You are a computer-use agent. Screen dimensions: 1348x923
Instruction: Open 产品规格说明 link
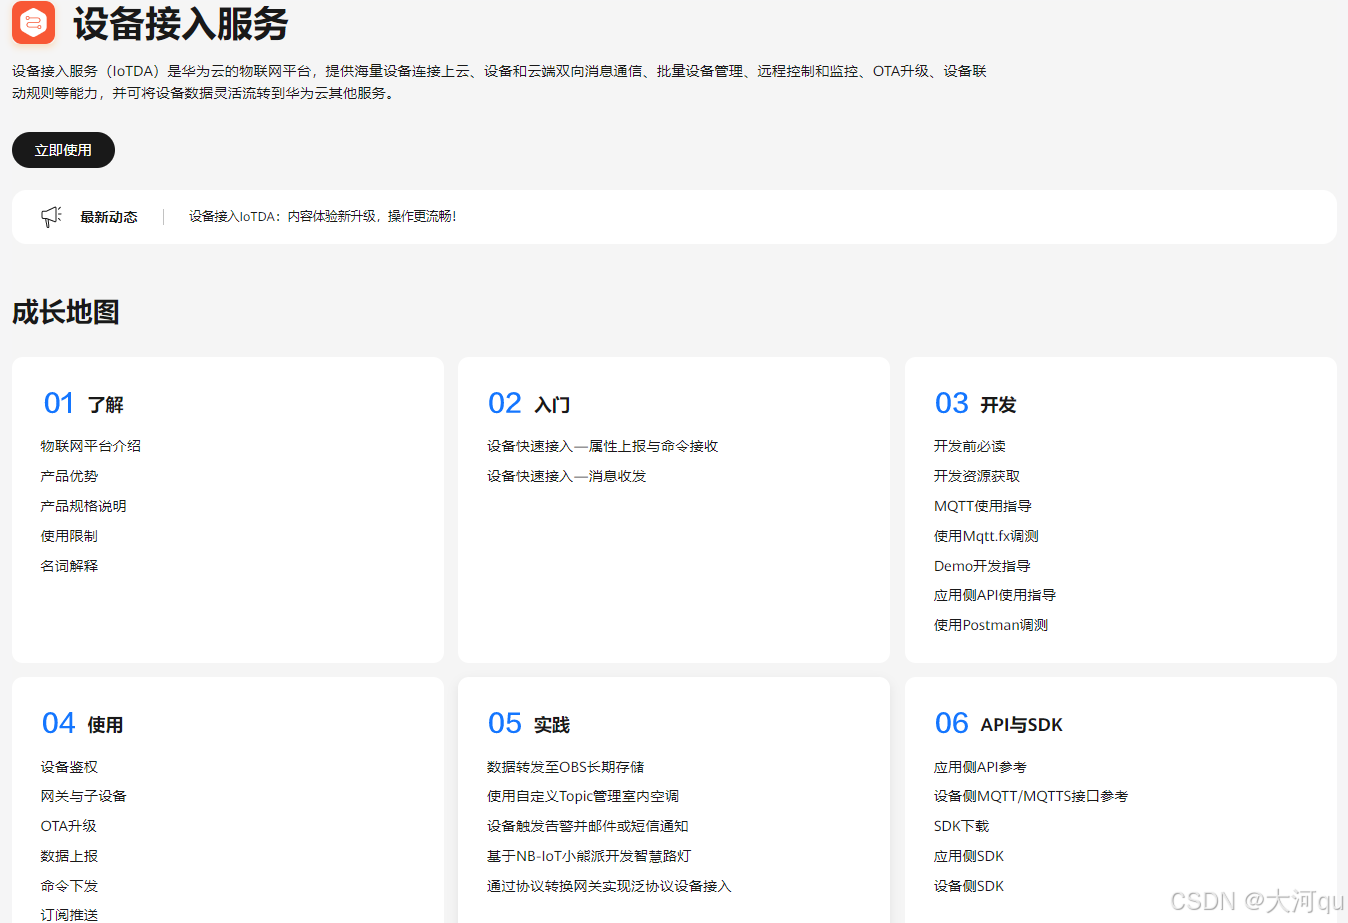(83, 506)
